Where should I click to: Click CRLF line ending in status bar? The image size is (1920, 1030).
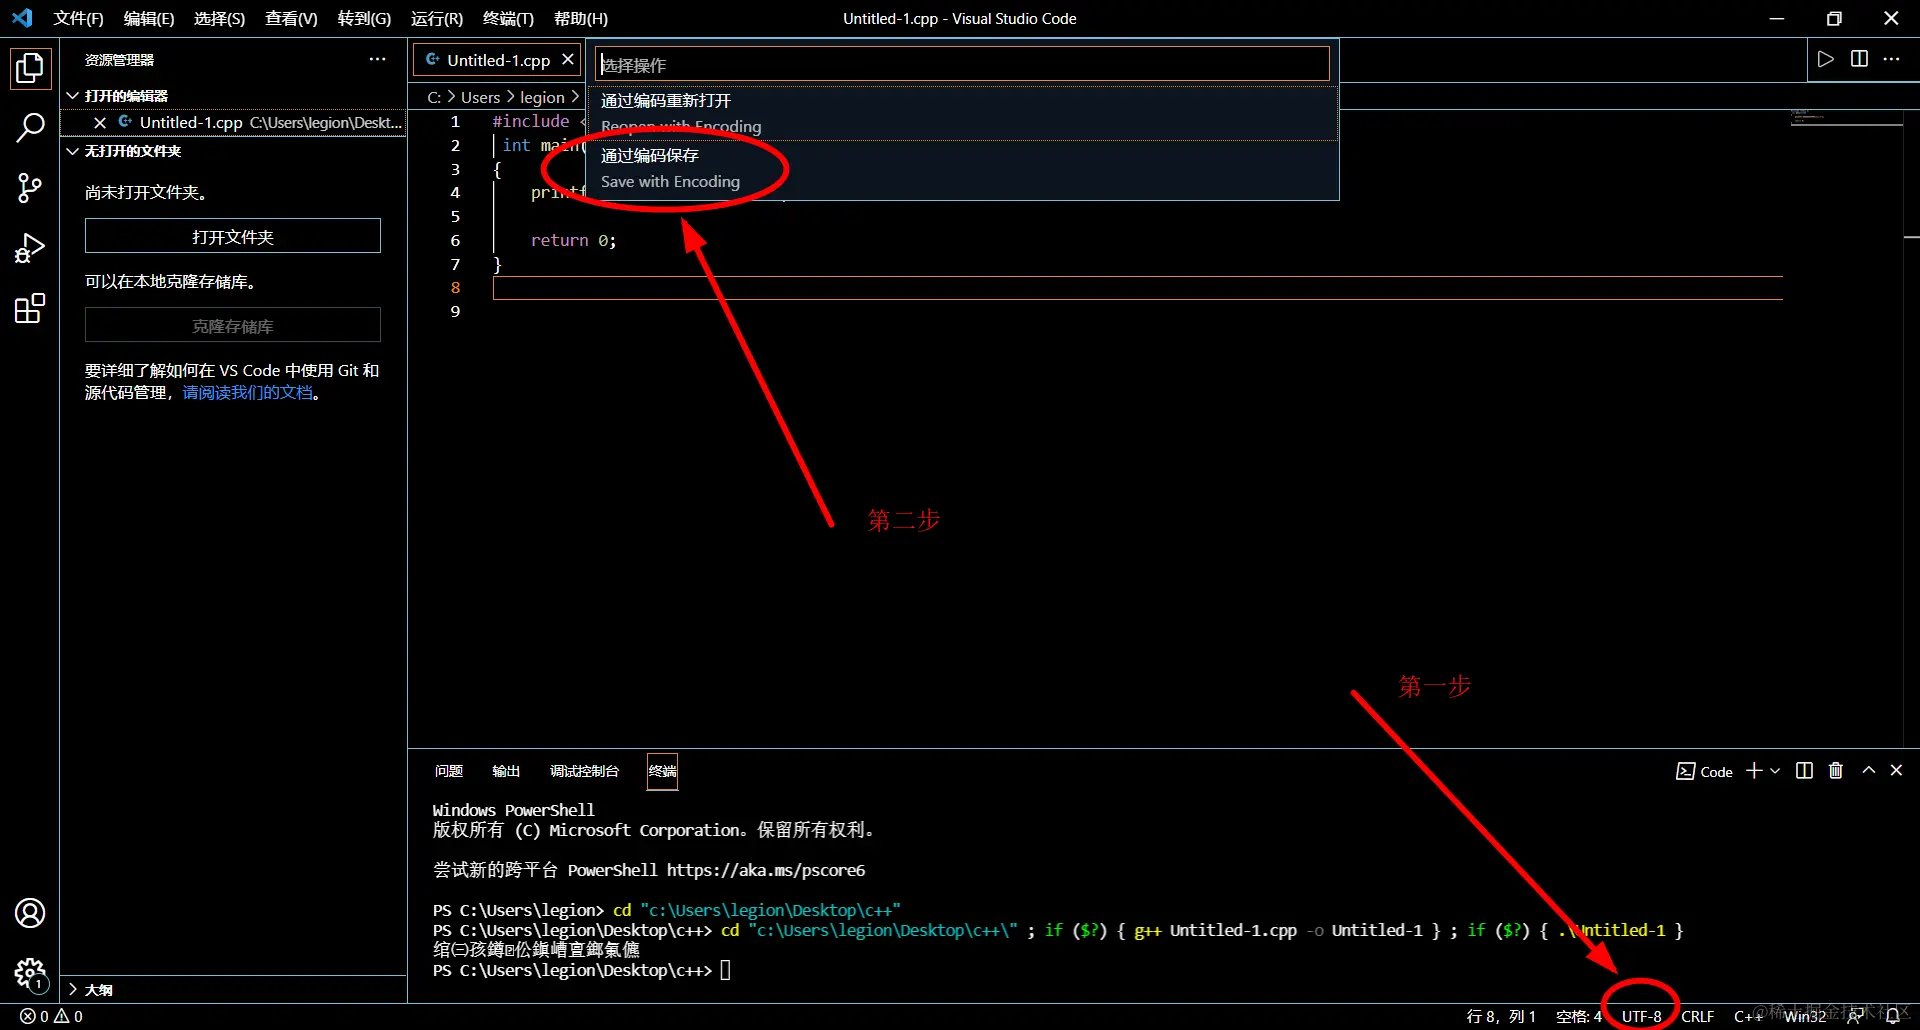1697,1017
